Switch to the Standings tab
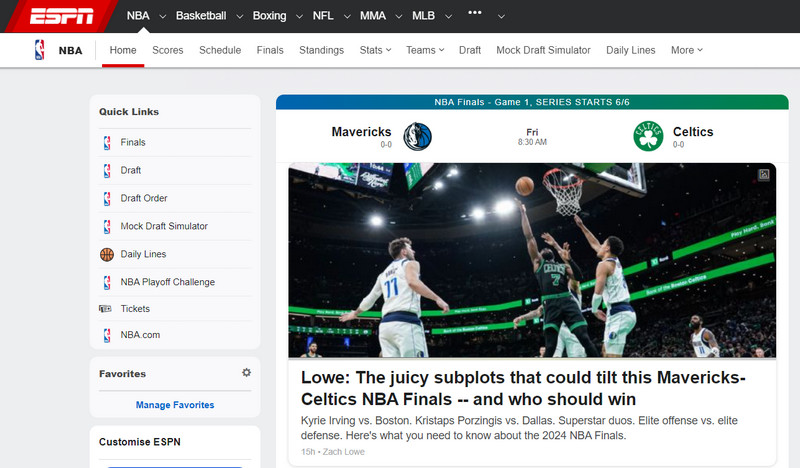Image resolution: width=800 pixels, height=468 pixels. tap(321, 50)
